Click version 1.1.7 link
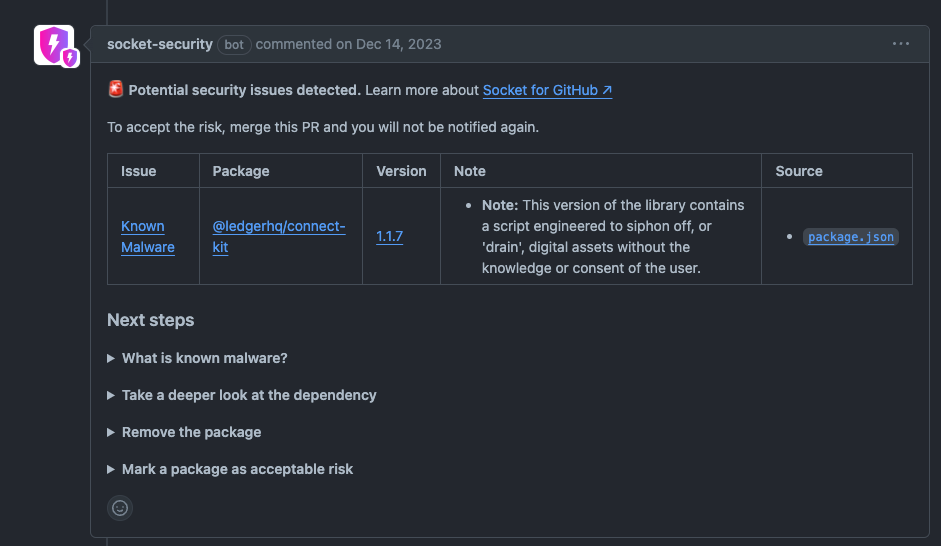This screenshot has width=941, height=546. pyautogui.click(x=390, y=237)
